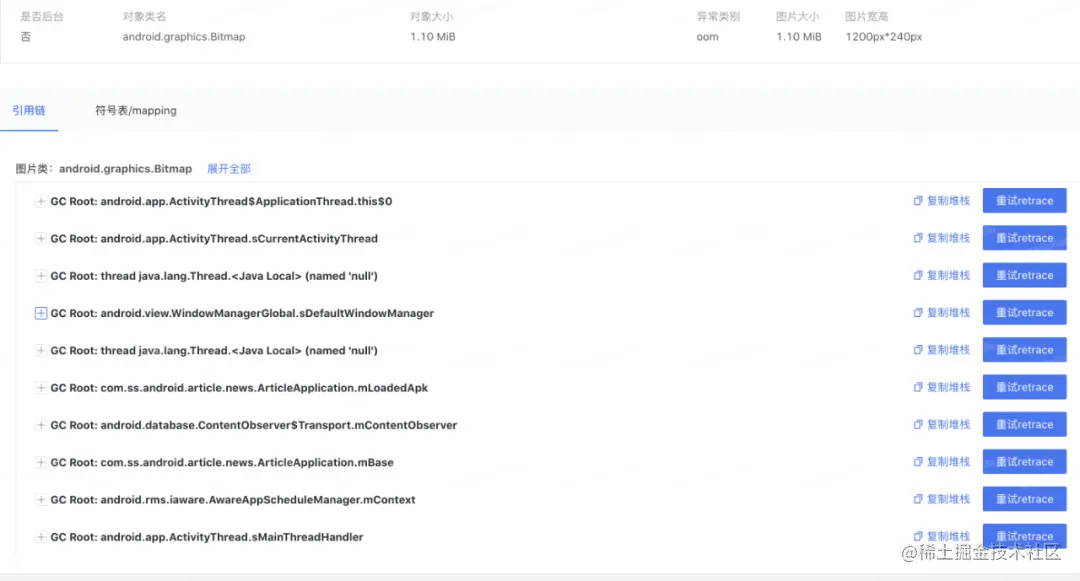The width and height of the screenshot is (1080, 581).
Task: Copy stack icon for ArticleApplication.mBase row
Action: (x=917, y=462)
